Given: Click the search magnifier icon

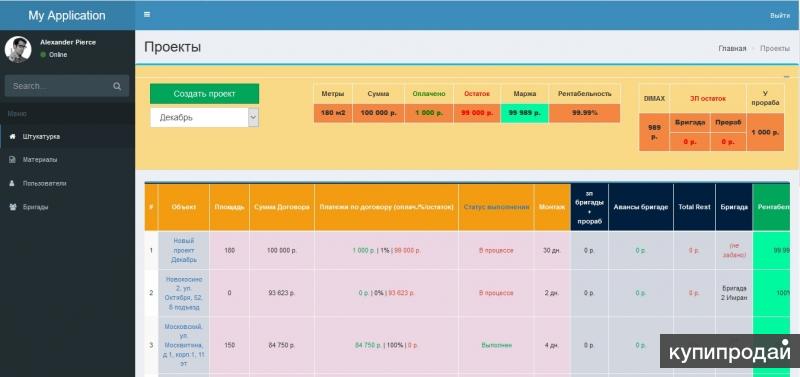Looking at the screenshot, I should pyautogui.click(x=117, y=86).
